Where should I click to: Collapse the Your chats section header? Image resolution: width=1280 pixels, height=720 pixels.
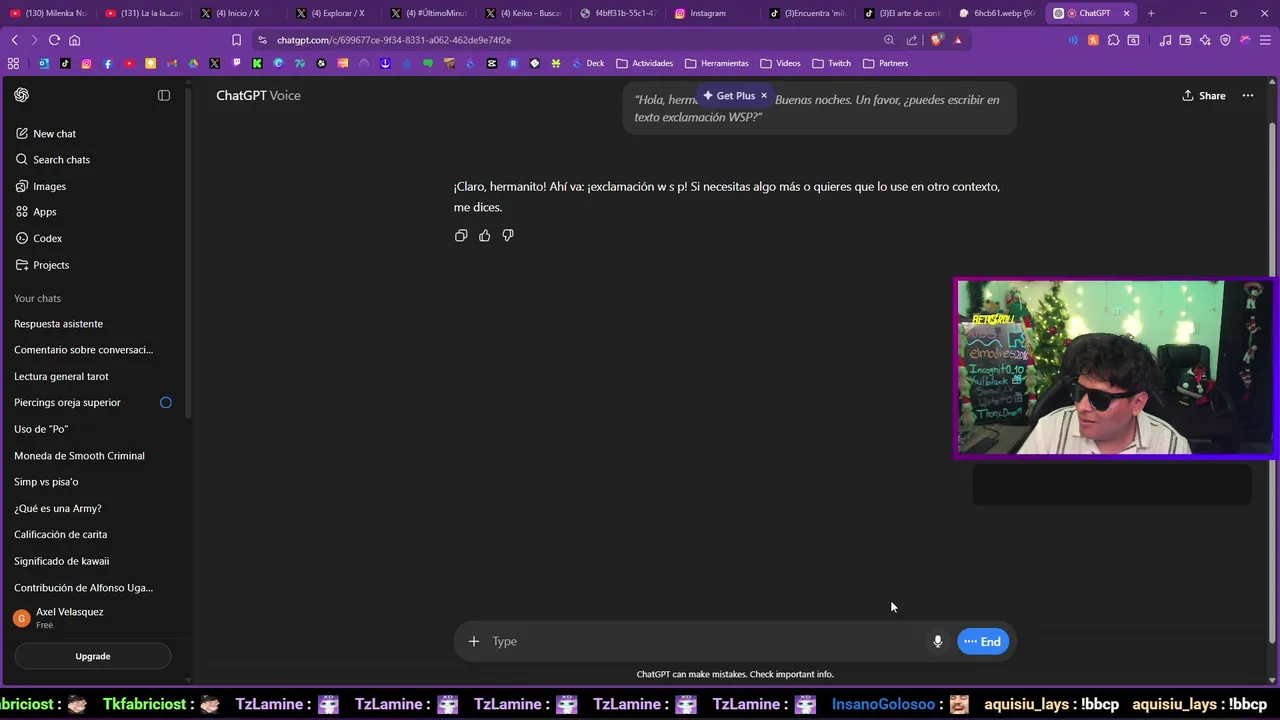click(38, 298)
